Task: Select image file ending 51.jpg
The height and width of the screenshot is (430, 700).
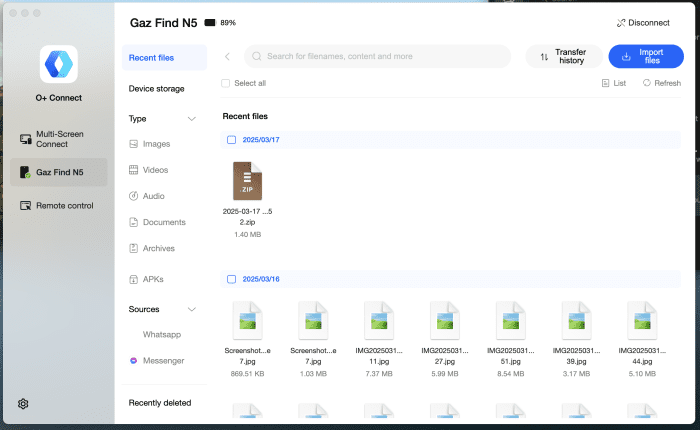Action: click(510, 321)
